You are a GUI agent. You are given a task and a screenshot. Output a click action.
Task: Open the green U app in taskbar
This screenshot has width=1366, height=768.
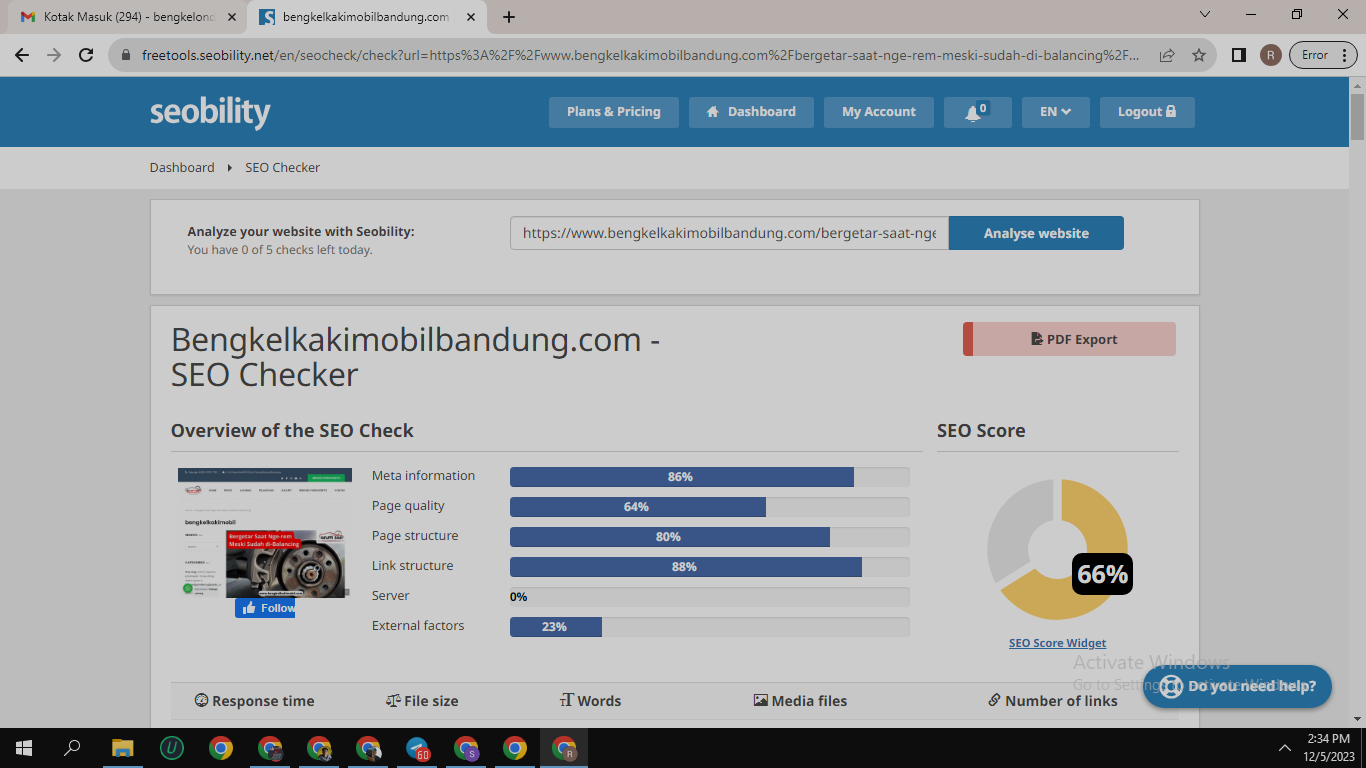point(172,748)
